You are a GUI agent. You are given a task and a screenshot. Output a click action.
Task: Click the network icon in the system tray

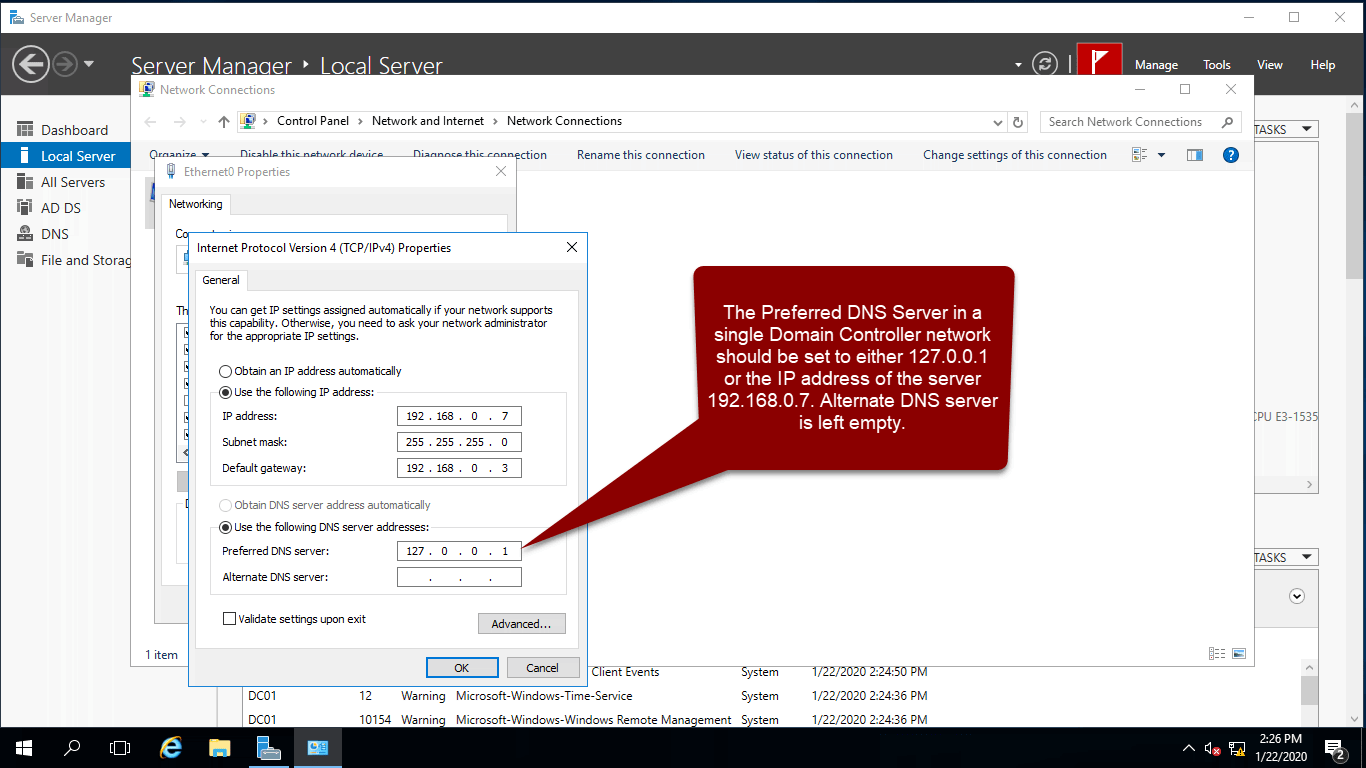(x=1237, y=748)
